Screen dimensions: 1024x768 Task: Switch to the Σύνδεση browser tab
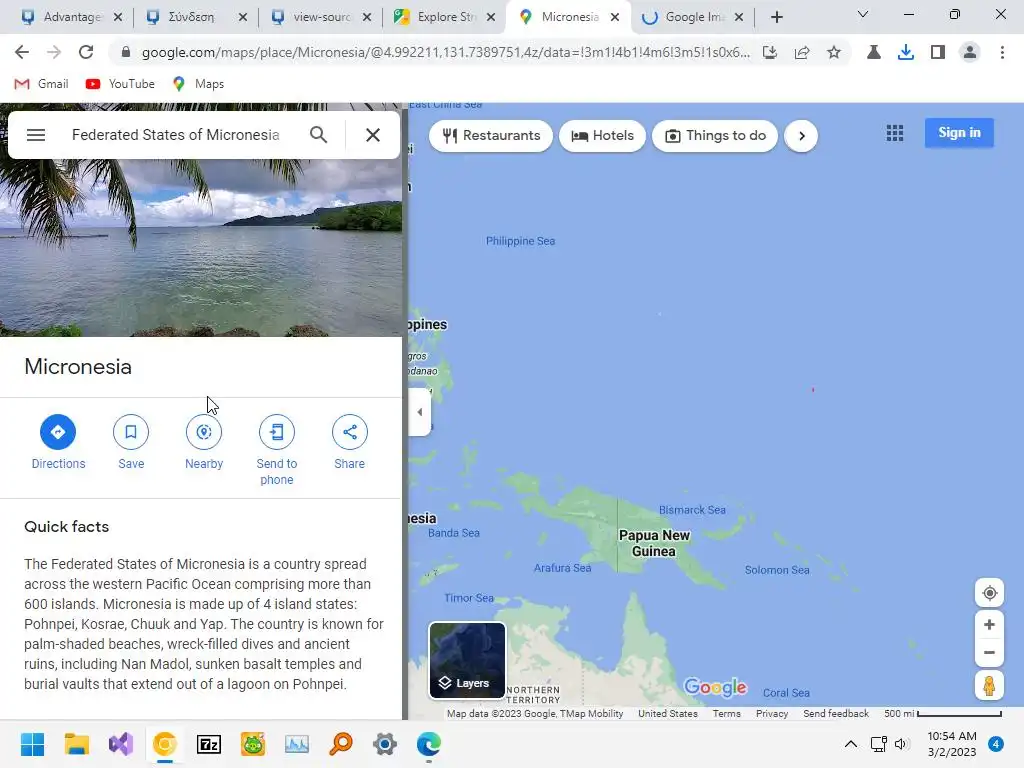[x=196, y=17]
